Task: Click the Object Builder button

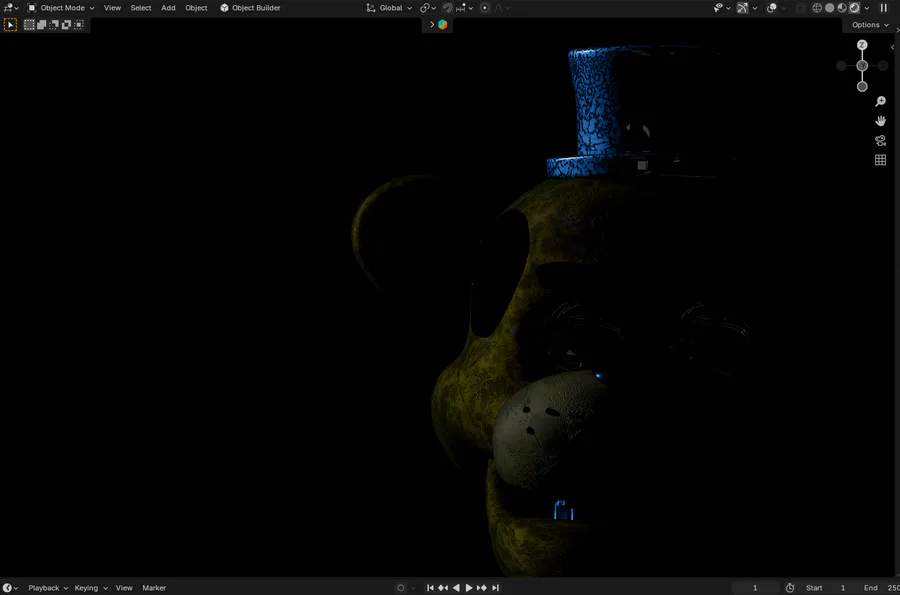Action: 250,7
